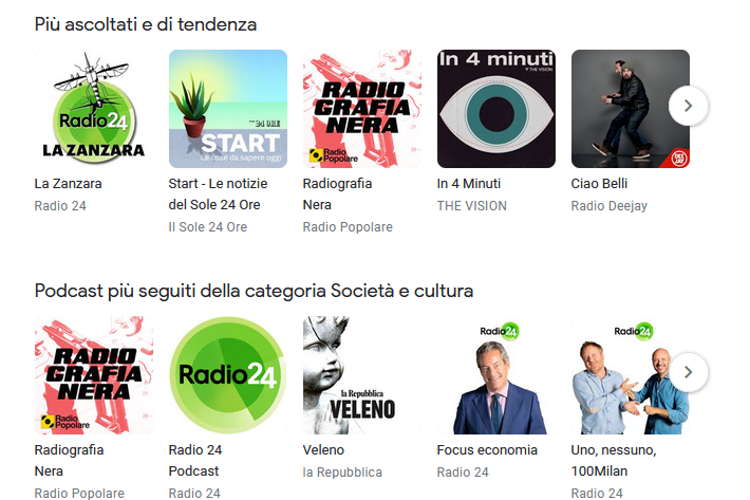The height and width of the screenshot is (500, 750).
Task: Open Uno, nessuno, 100Milan cover image
Action: pos(630,375)
